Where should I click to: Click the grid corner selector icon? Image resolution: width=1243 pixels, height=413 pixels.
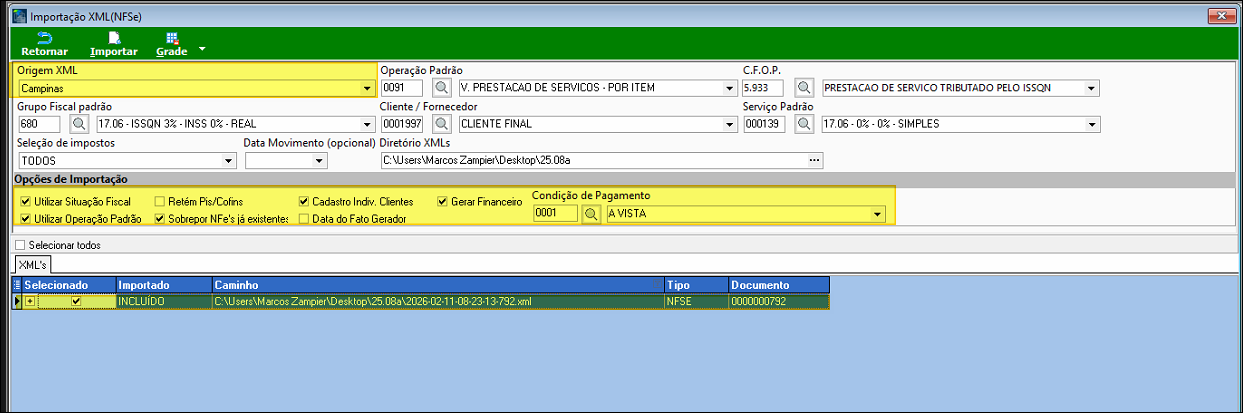pos(16,285)
